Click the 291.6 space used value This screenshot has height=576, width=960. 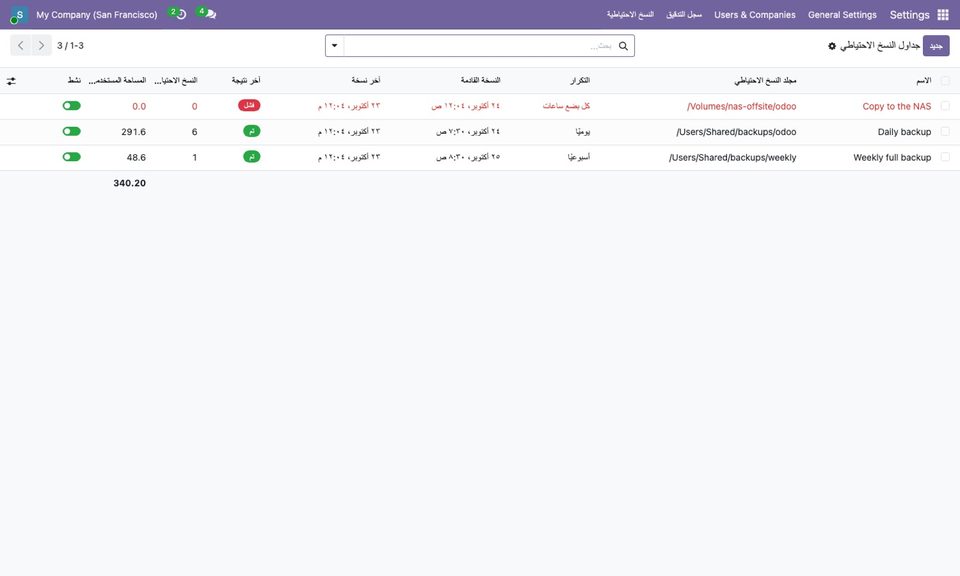click(133, 132)
